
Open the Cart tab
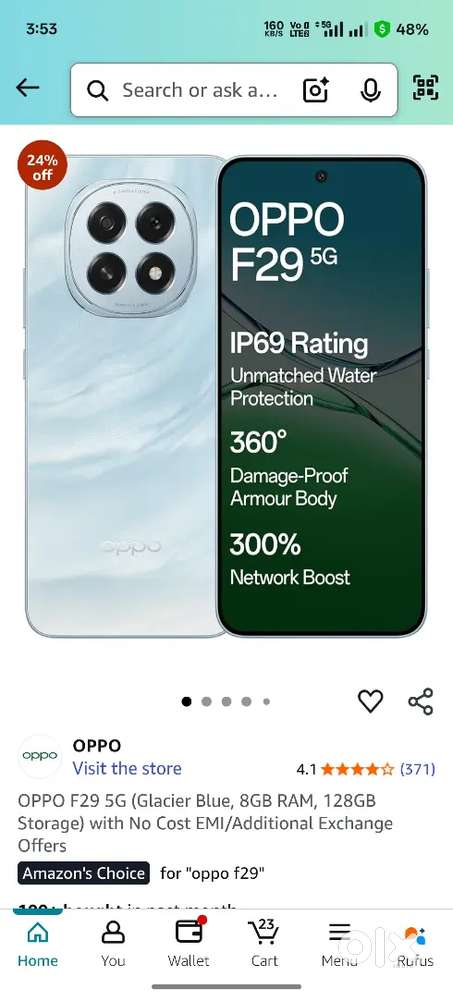pyautogui.click(x=264, y=943)
